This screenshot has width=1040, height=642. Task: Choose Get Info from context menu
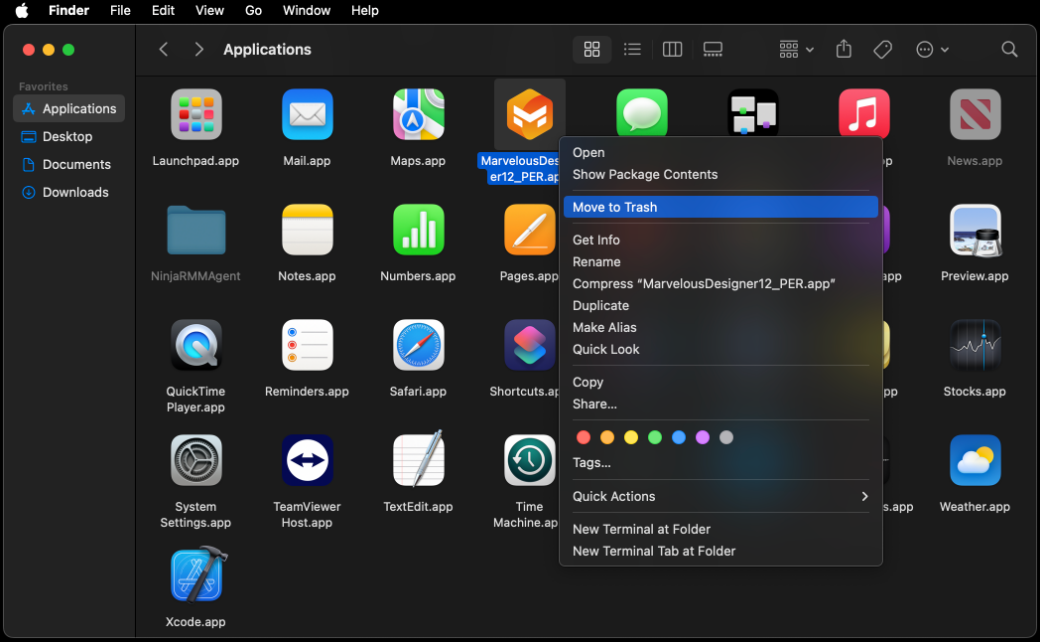pos(721,240)
